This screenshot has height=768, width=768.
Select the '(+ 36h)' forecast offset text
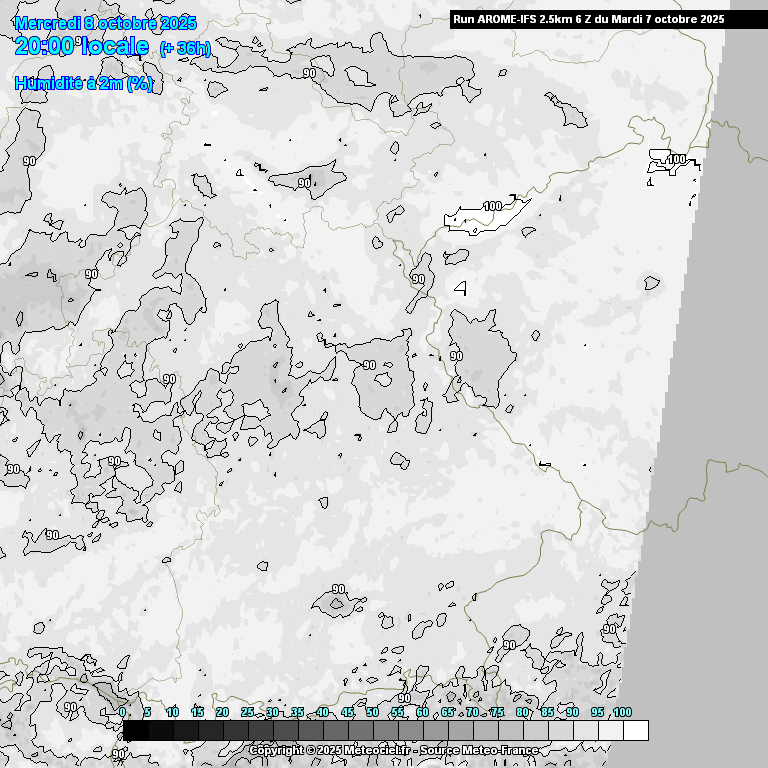pos(185,48)
